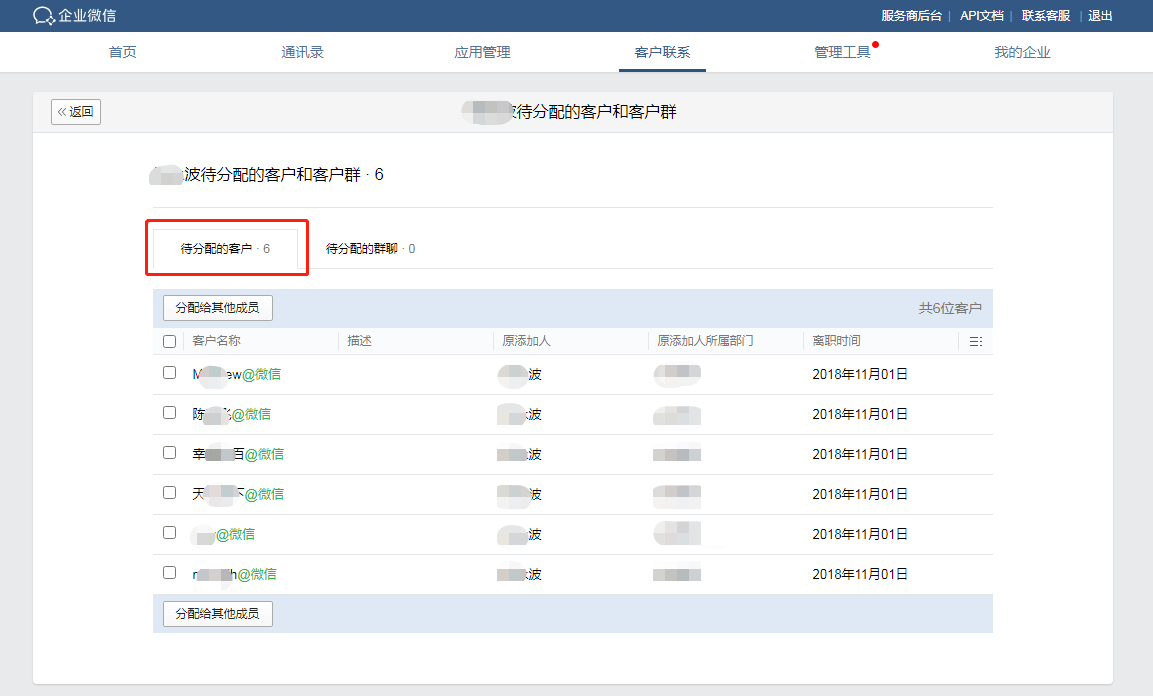
Task: Click the 返回 back button
Action: click(x=76, y=112)
